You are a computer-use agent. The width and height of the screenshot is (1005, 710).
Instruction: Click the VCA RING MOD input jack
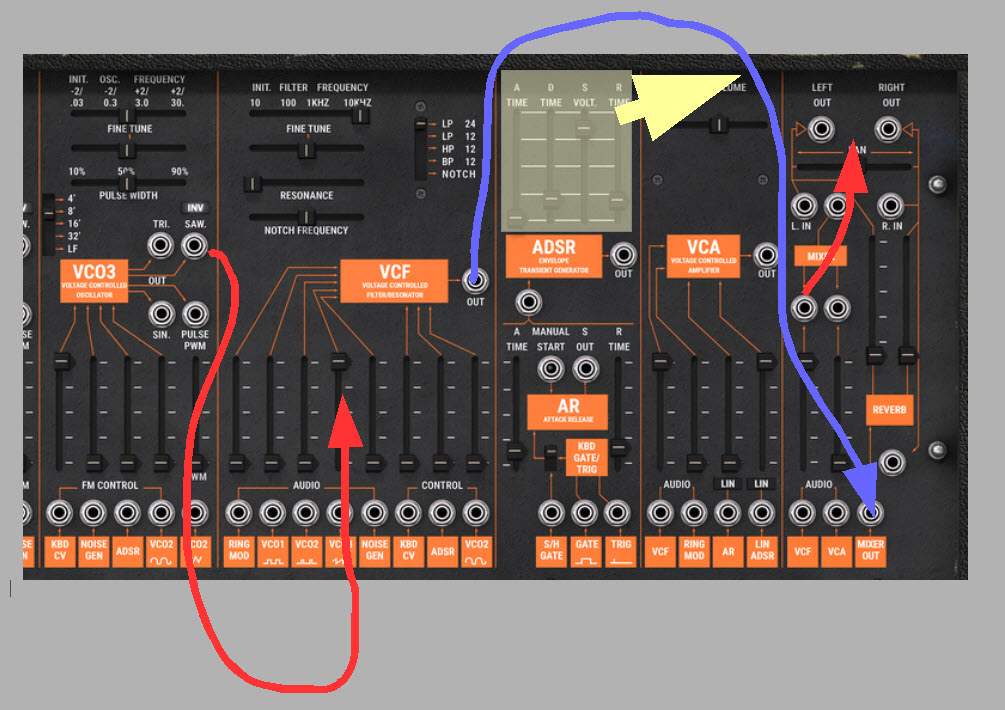point(694,513)
